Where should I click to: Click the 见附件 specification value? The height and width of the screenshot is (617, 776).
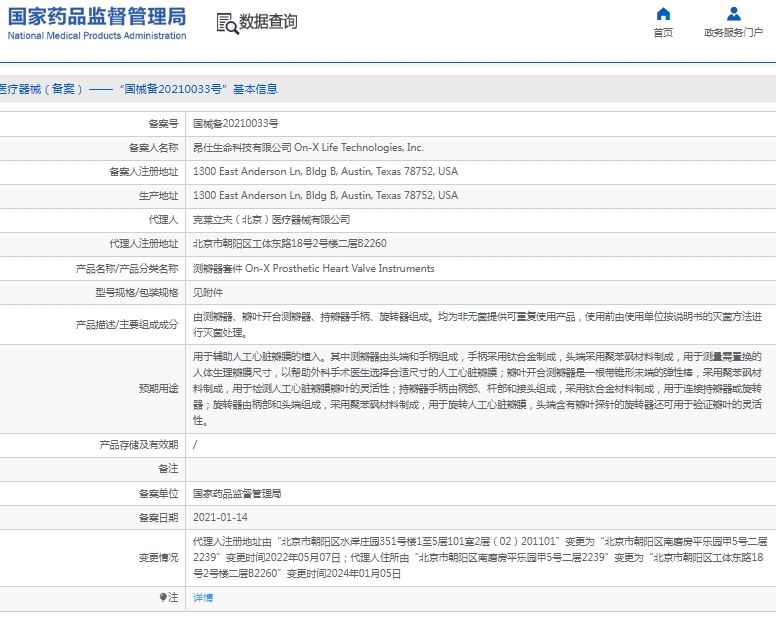click(208, 292)
